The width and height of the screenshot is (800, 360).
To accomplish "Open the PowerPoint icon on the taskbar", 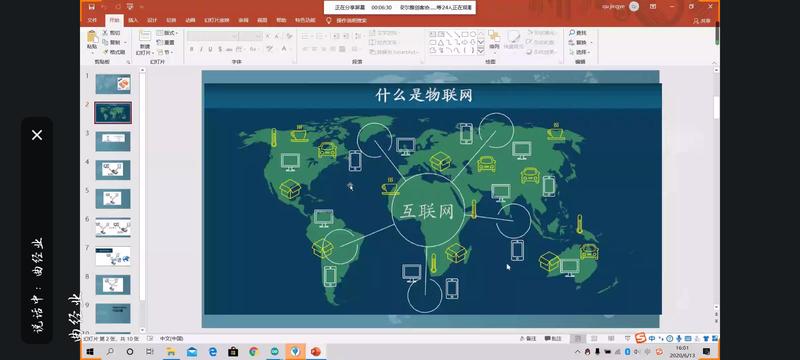I will coord(315,351).
